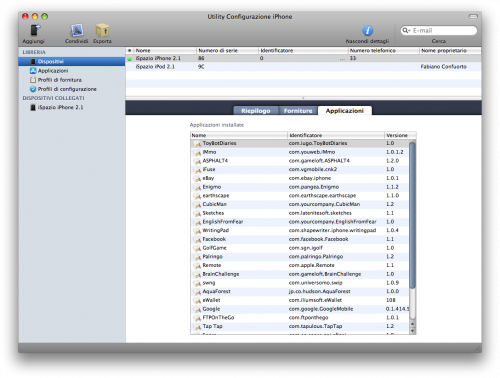
Task: Click the BrainChallenge app icon
Action: [x=197, y=274]
